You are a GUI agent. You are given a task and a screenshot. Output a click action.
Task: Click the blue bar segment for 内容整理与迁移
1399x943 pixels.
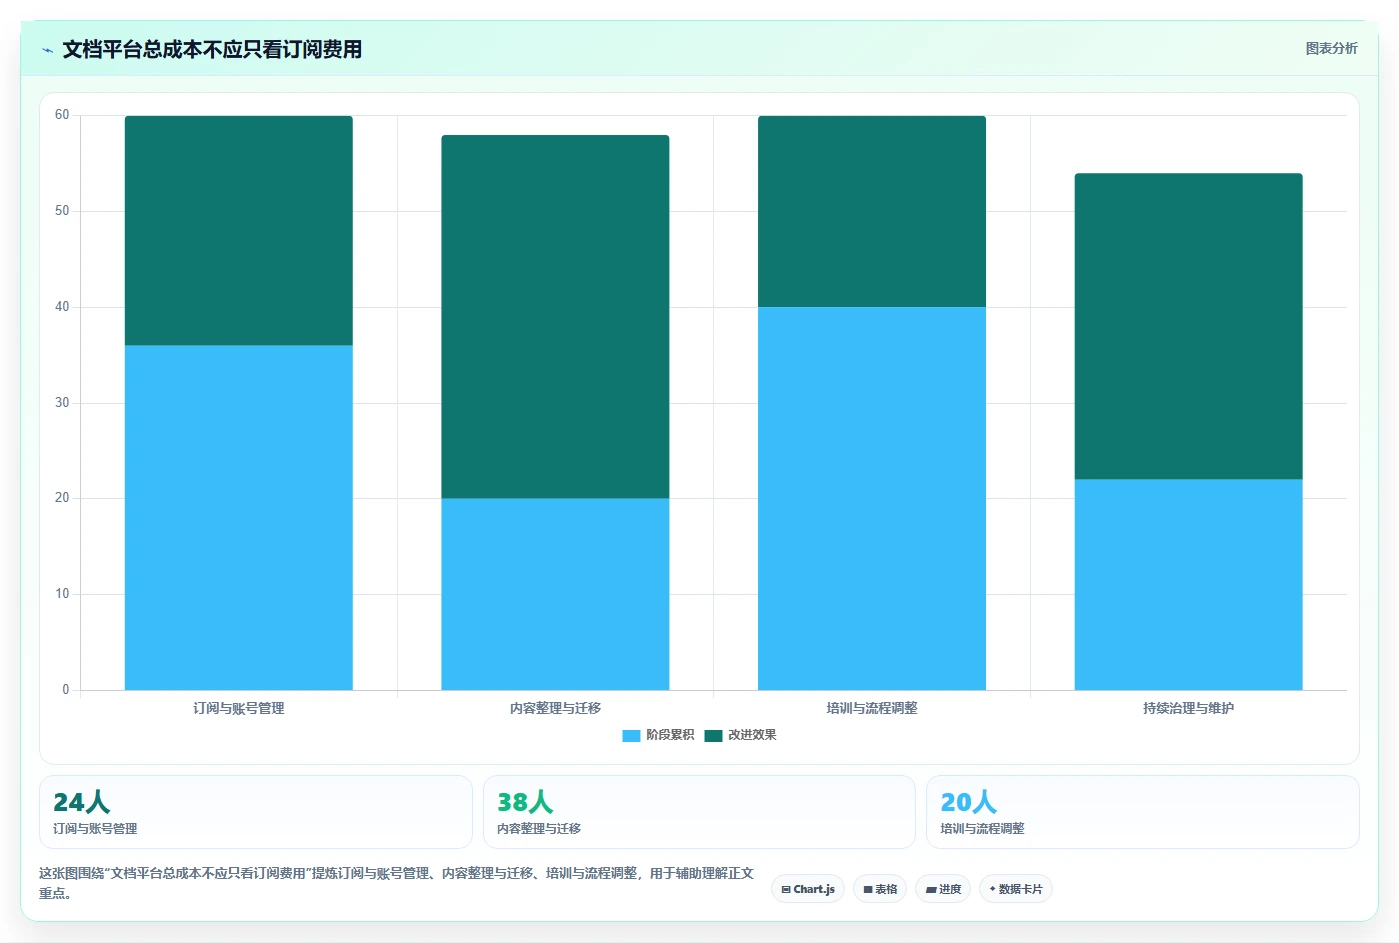pos(555,594)
